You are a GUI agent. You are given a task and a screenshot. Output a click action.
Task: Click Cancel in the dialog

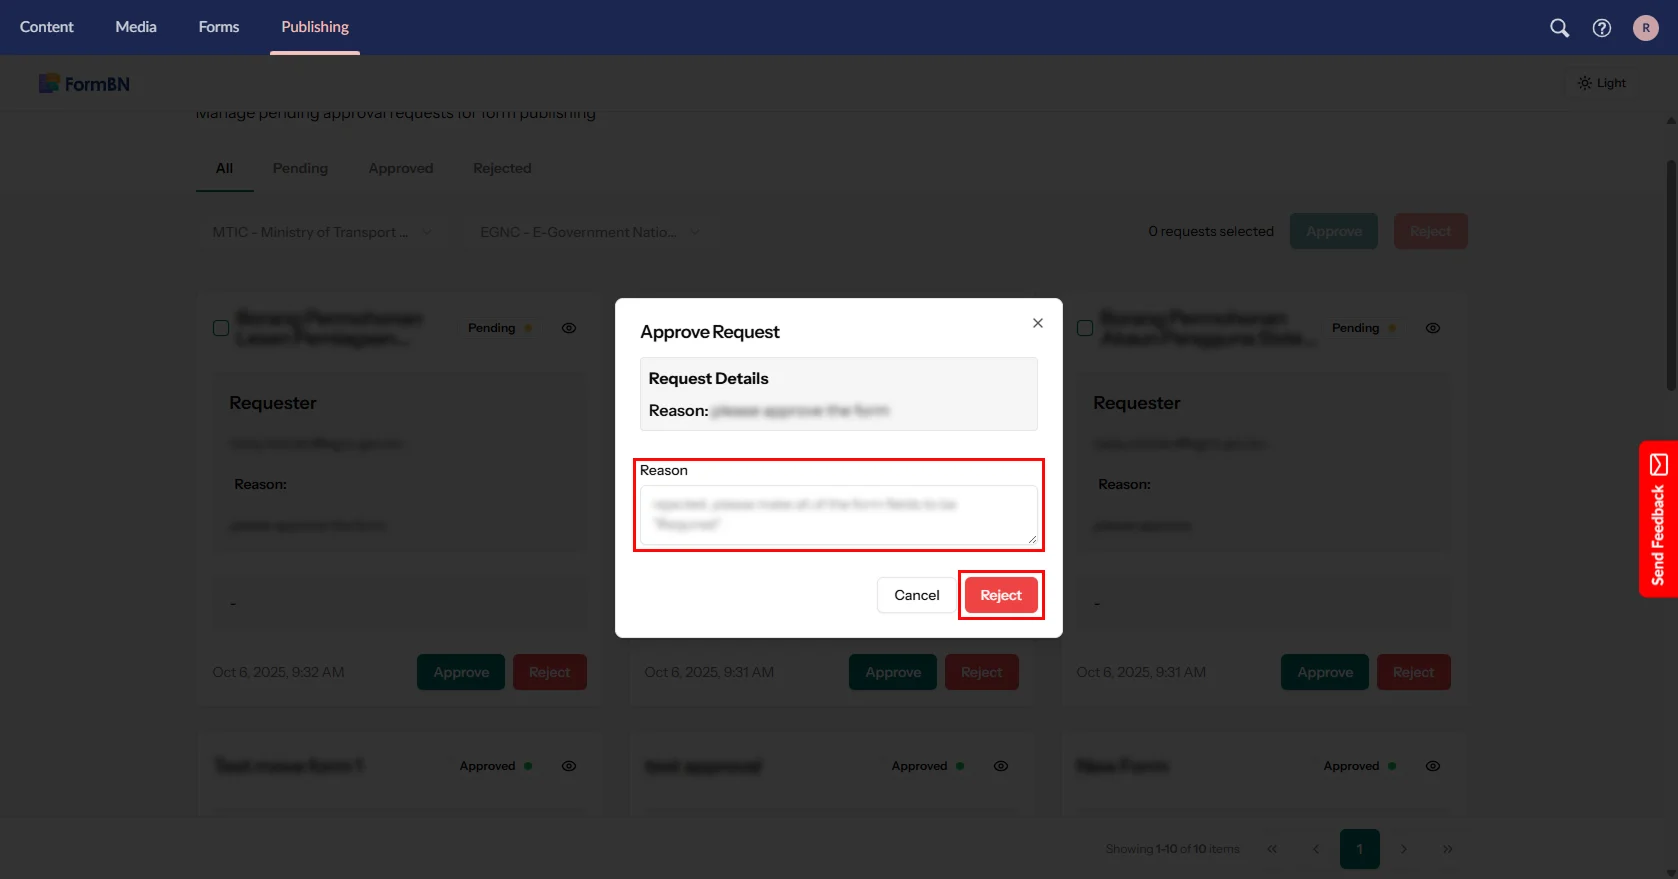(x=917, y=595)
